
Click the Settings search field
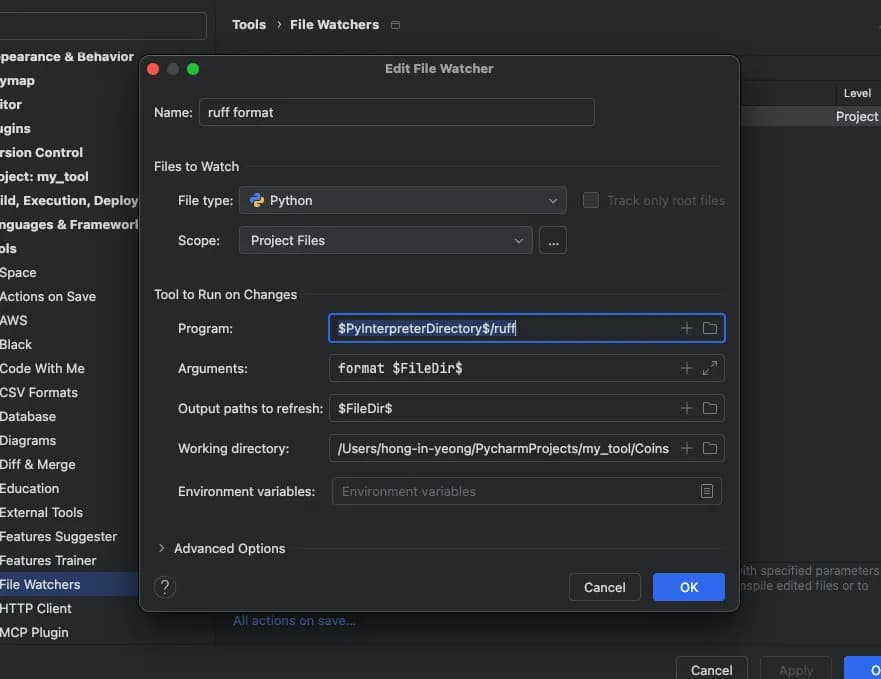click(x=103, y=26)
